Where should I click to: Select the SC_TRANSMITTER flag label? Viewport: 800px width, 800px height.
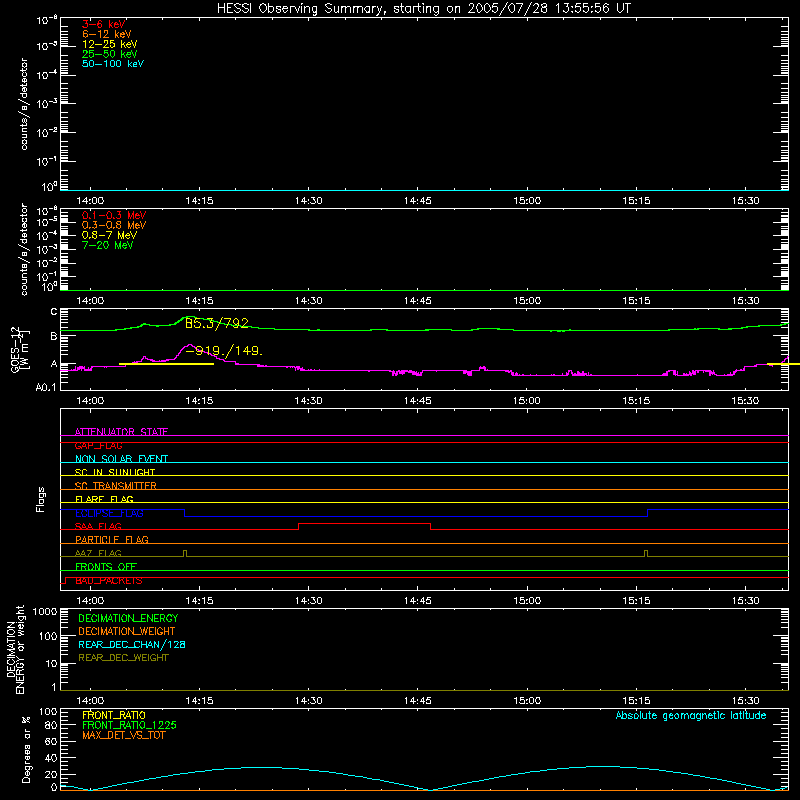point(116,486)
